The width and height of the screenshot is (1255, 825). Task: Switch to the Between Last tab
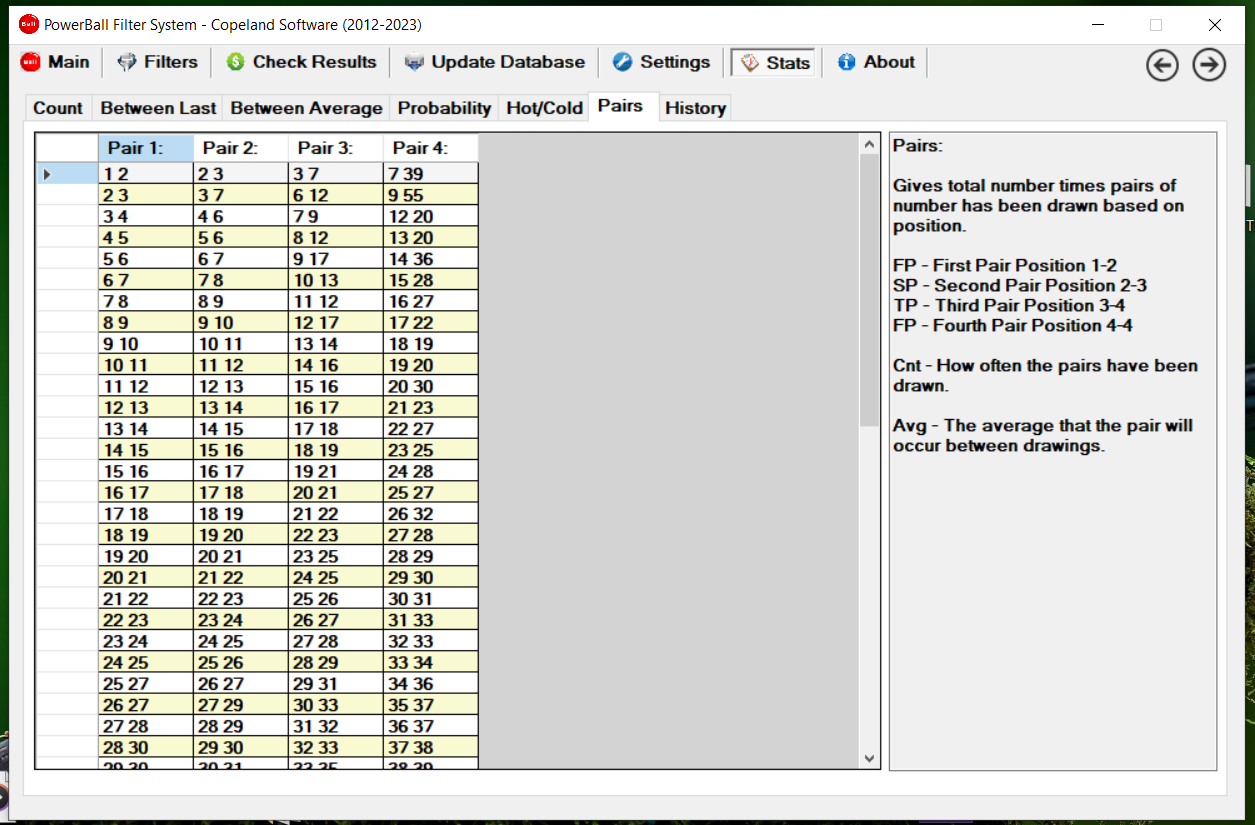coord(158,108)
